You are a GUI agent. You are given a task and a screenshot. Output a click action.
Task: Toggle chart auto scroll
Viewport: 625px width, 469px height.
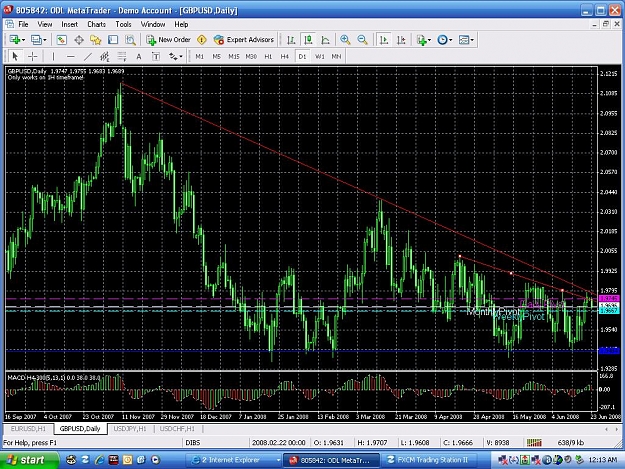[384, 40]
